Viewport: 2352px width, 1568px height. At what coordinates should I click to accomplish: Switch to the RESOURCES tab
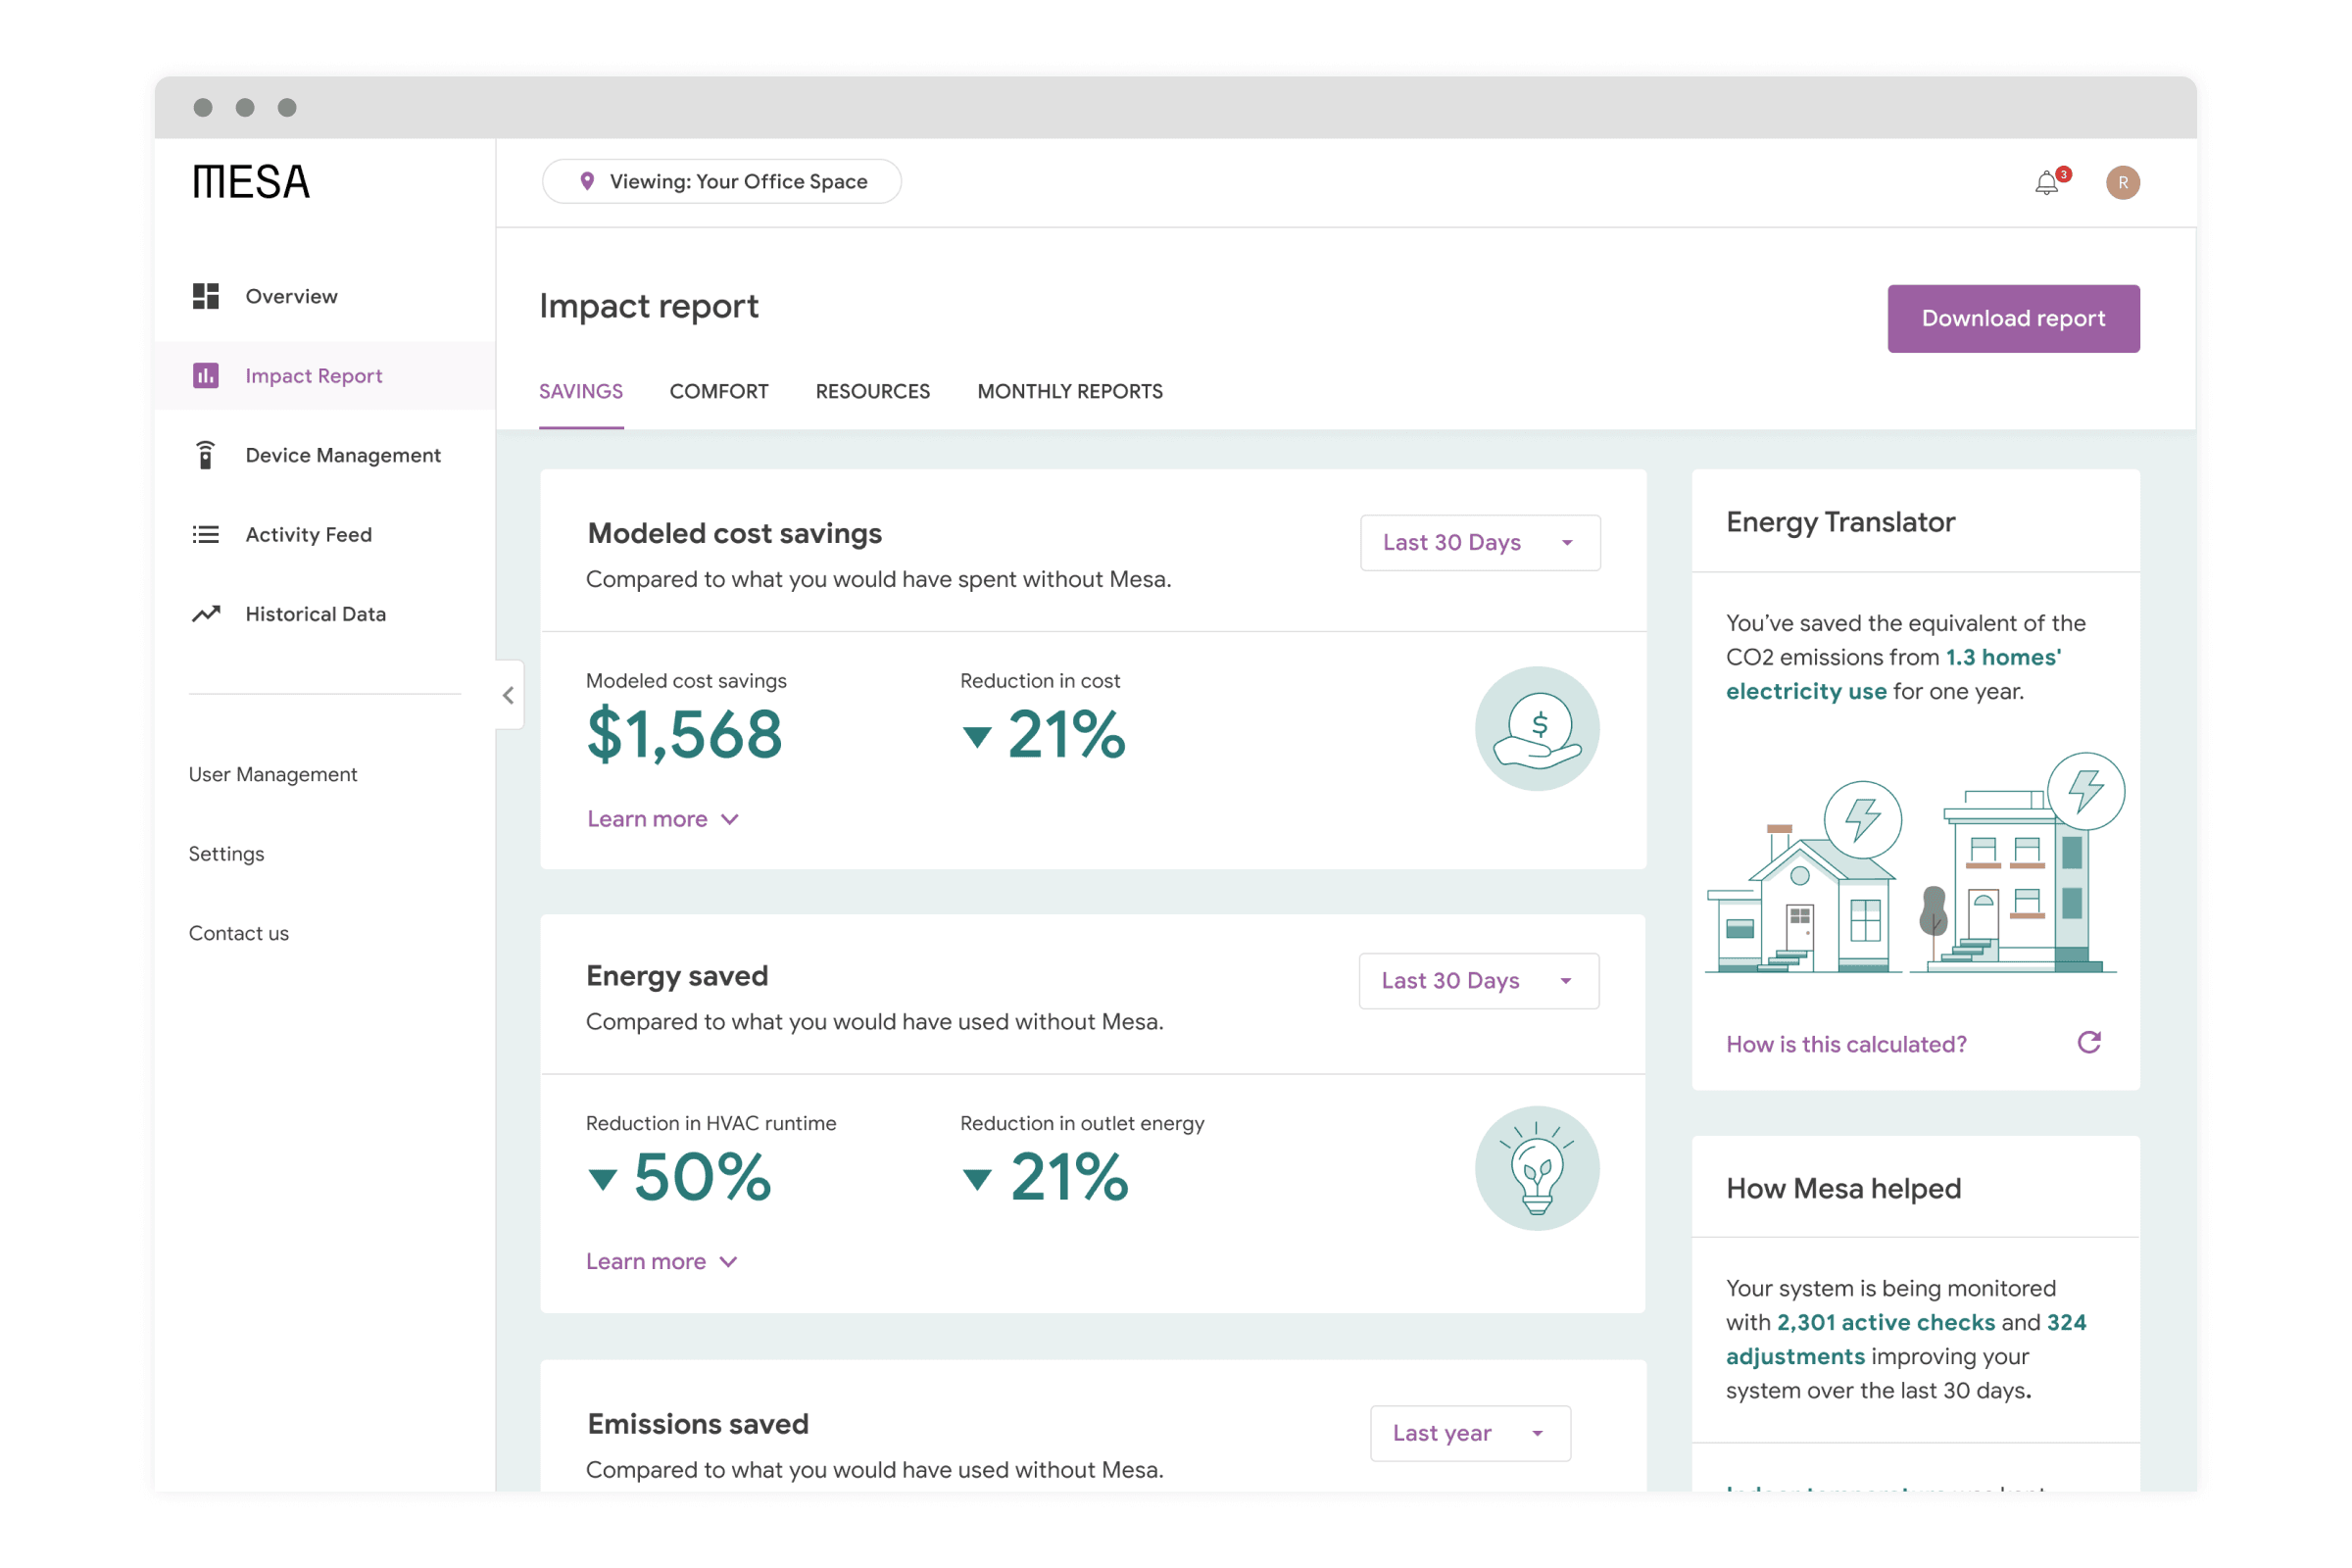point(873,392)
